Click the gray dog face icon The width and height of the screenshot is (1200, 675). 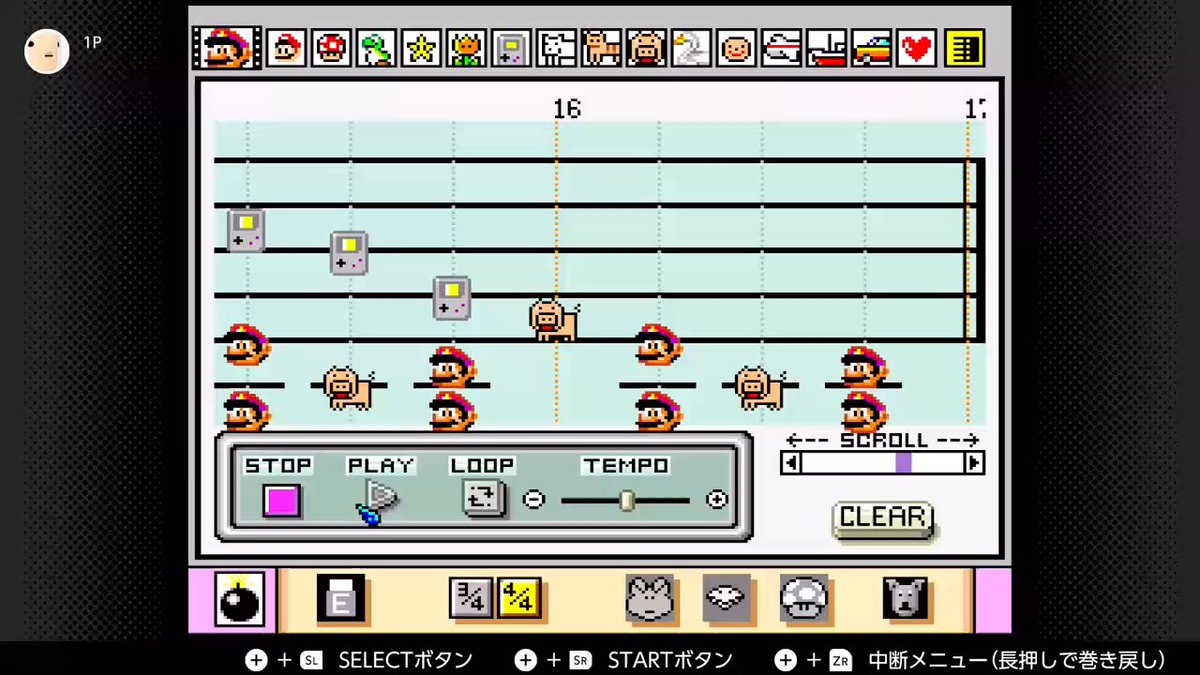[907, 598]
